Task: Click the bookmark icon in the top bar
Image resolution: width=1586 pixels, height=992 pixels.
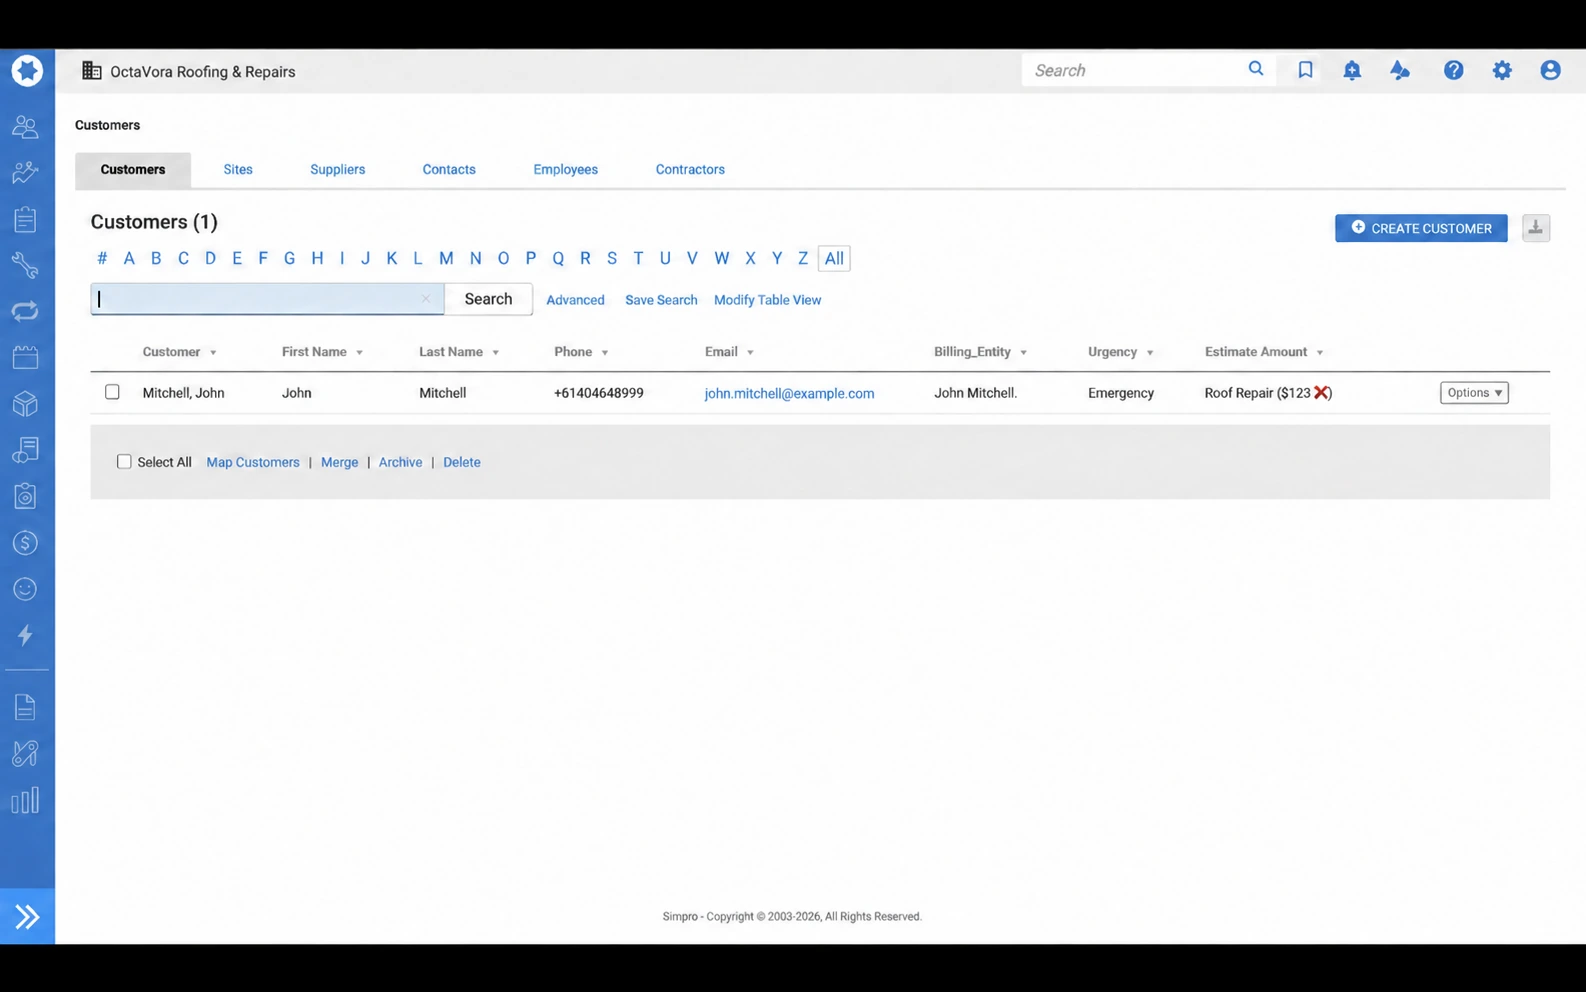Action: (x=1305, y=70)
